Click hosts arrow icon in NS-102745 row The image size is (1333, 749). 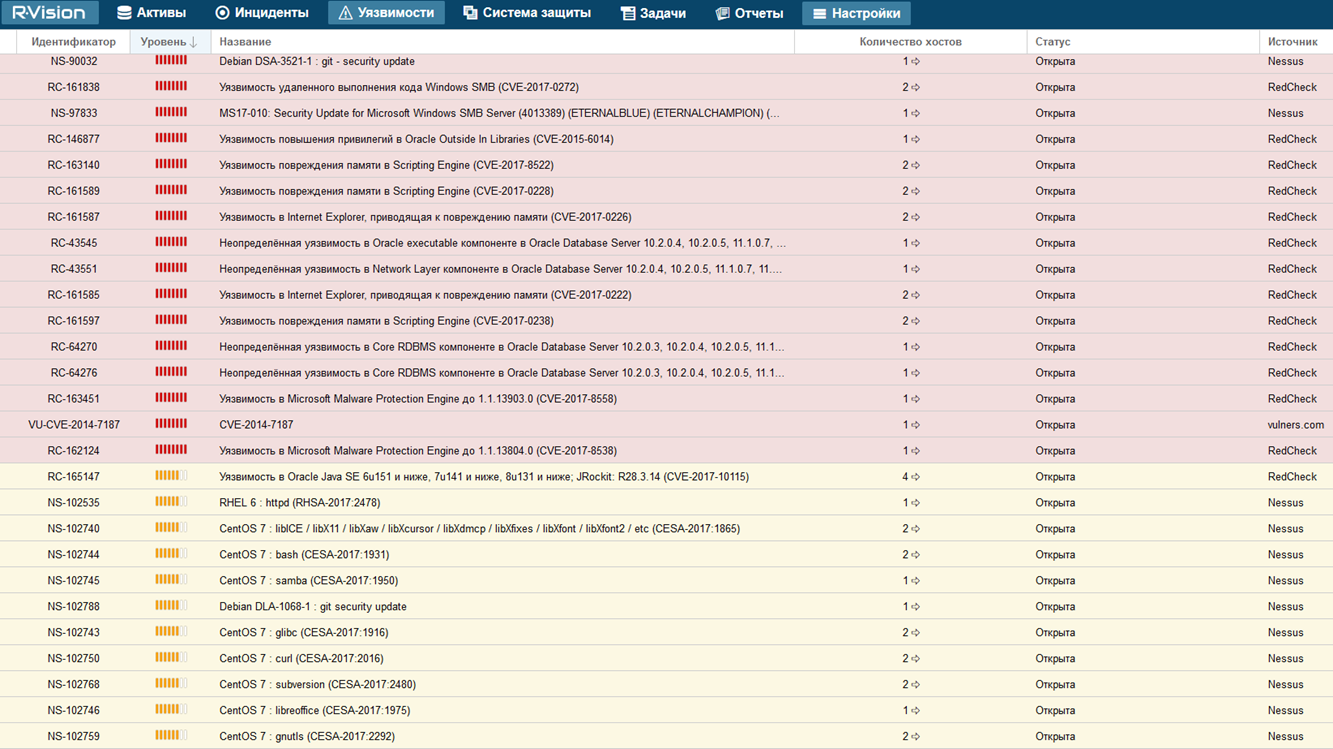pos(915,582)
